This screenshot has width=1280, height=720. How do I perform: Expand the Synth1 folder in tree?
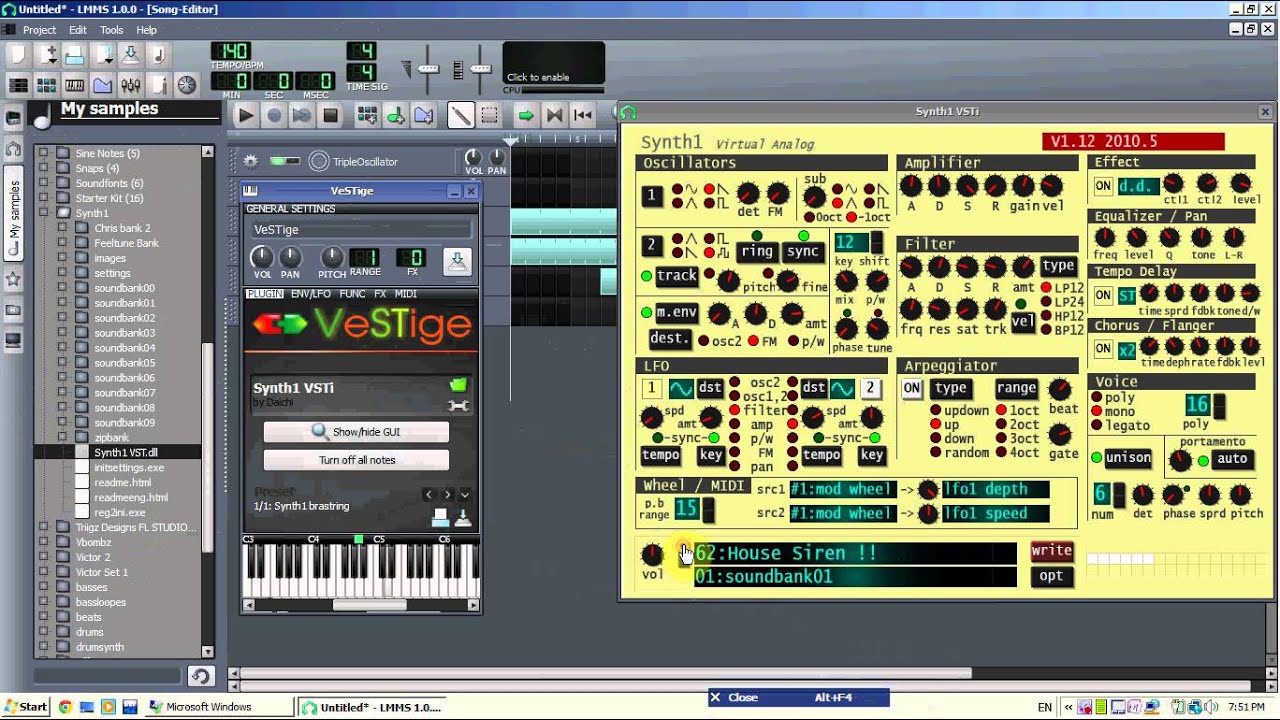coord(43,213)
